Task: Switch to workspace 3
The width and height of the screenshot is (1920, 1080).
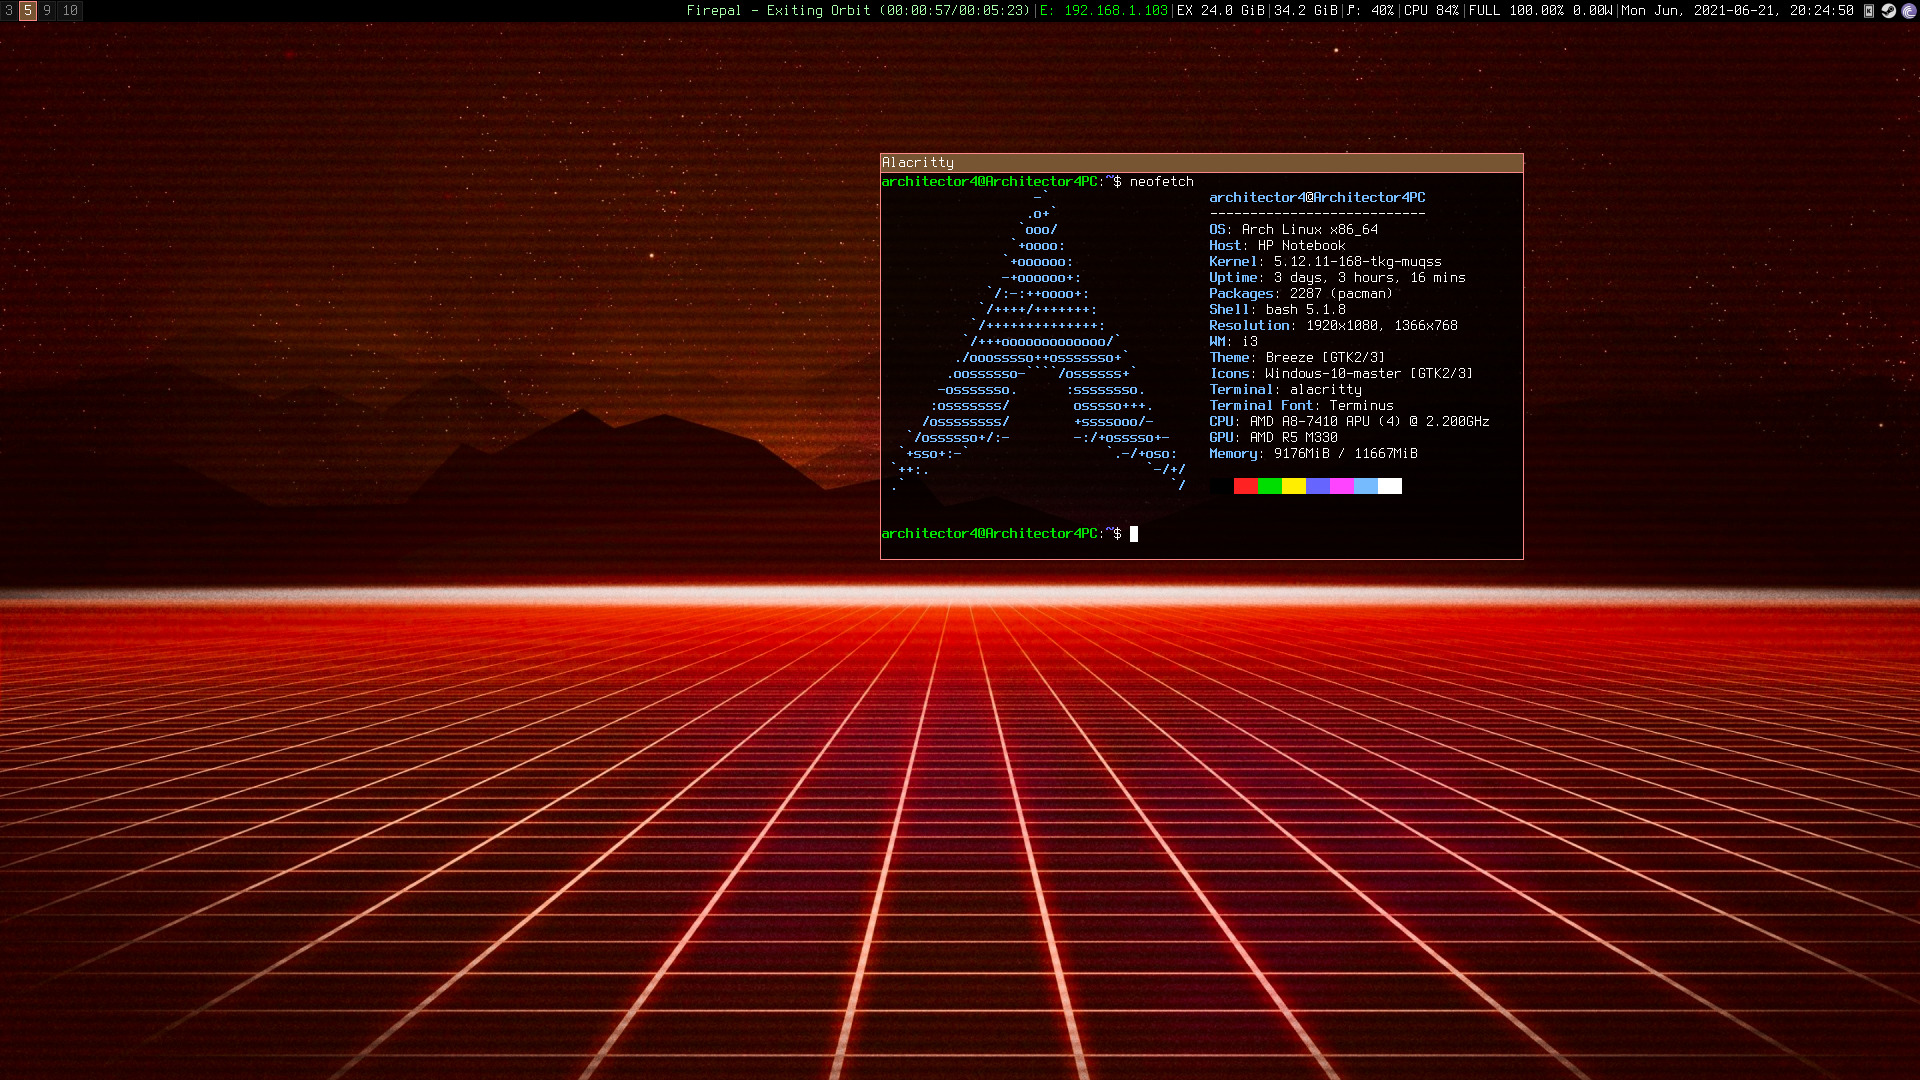Action: 9,11
